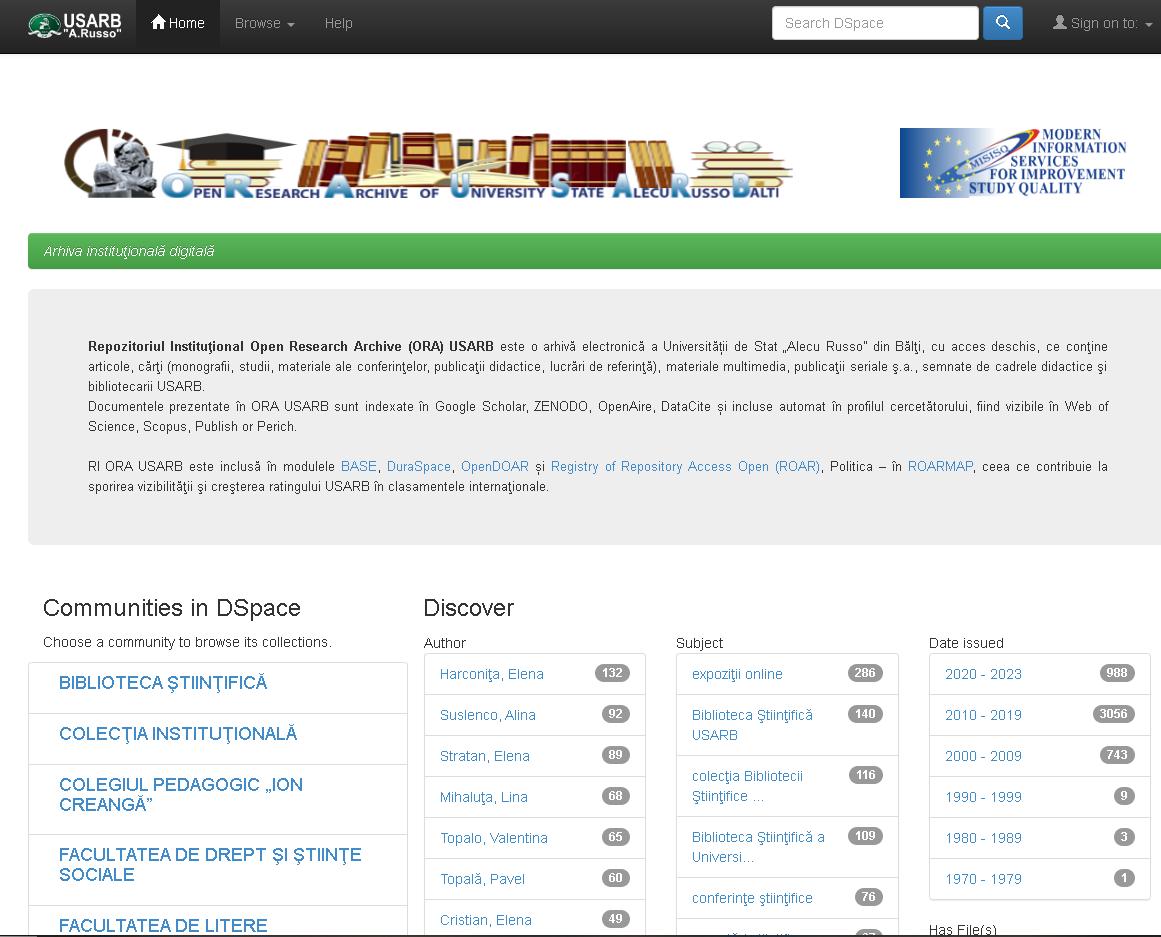Select subject conferinţe ştiinţifice
Viewport: 1161px width, 937px height.
click(x=752, y=898)
